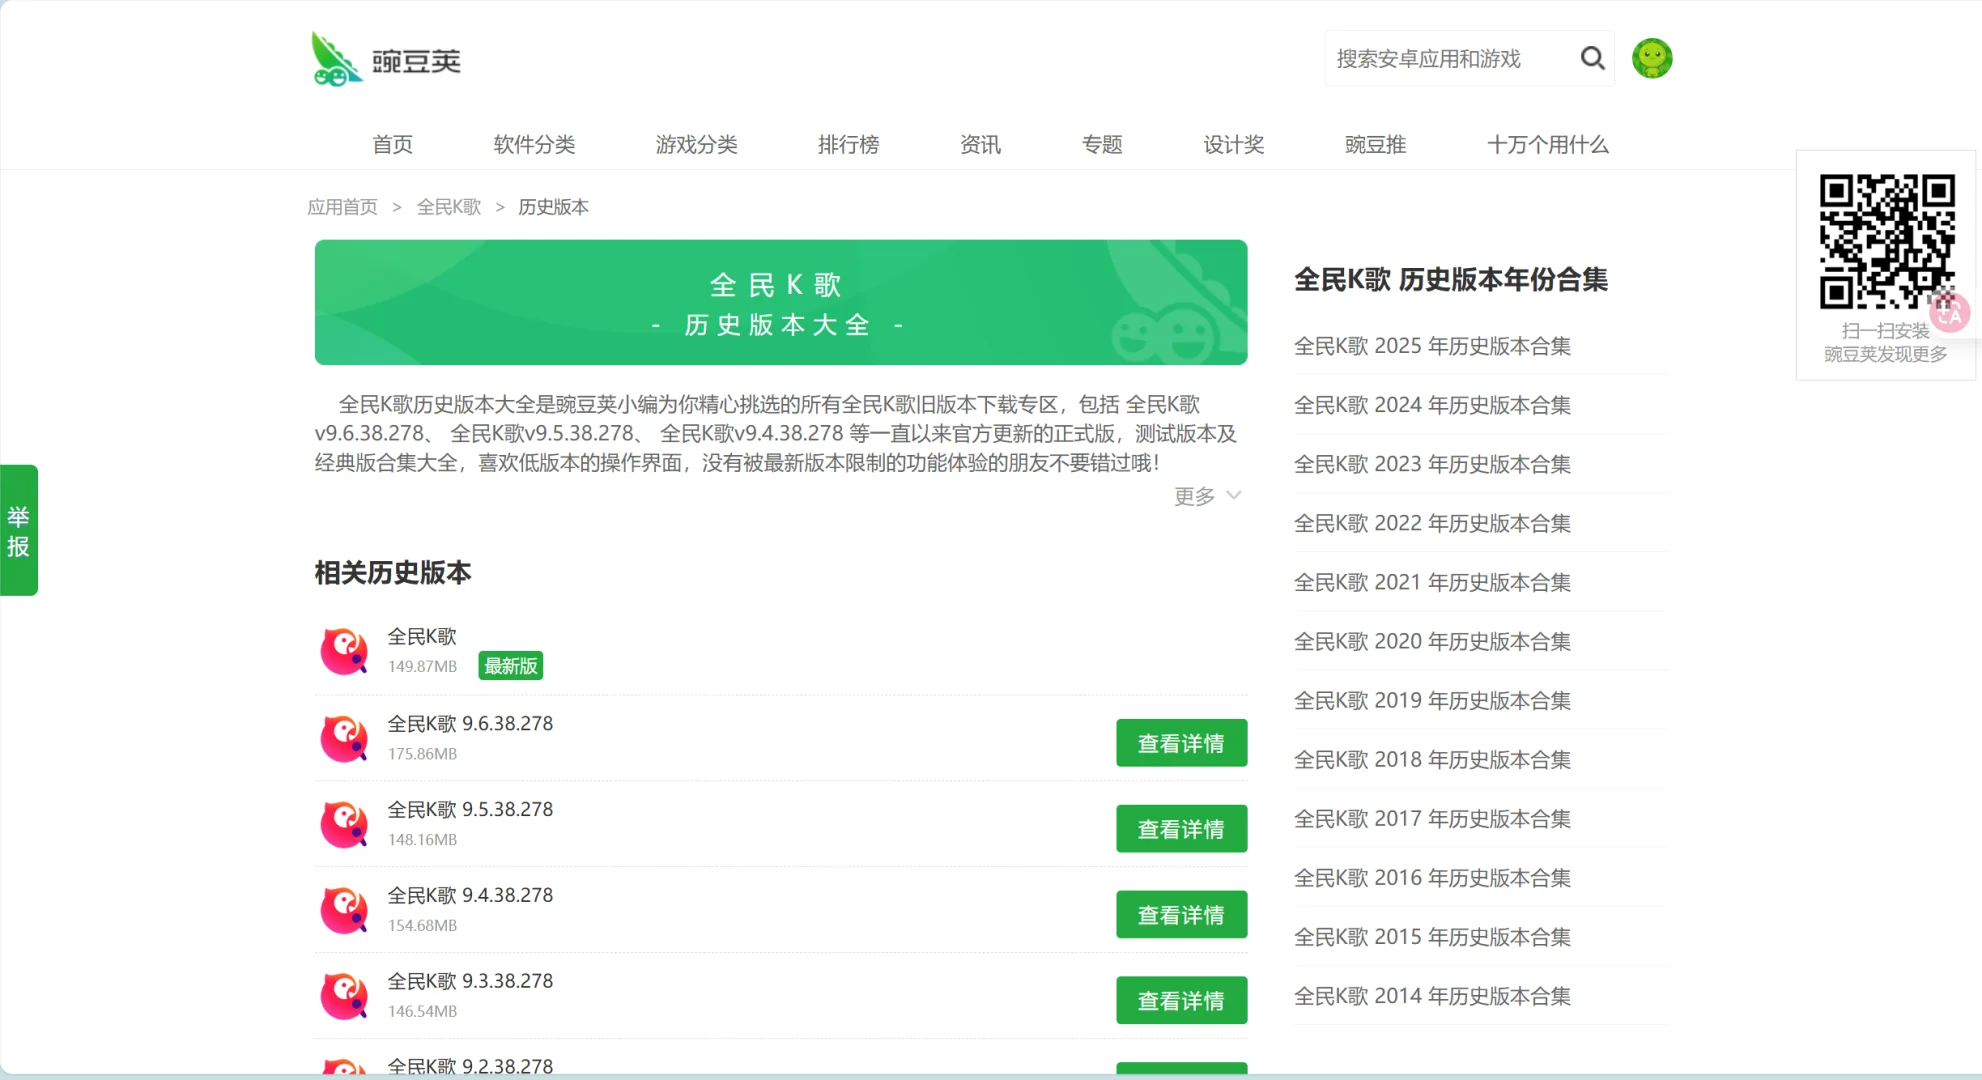Expand the description with 更多
Viewport: 1982px width, 1080px height.
point(1205,495)
